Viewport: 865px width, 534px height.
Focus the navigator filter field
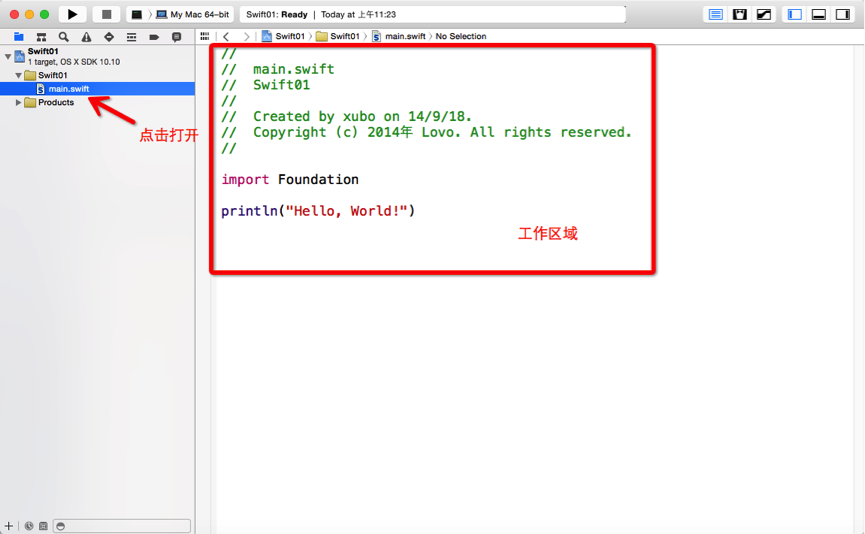pyautogui.click(x=122, y=526)
